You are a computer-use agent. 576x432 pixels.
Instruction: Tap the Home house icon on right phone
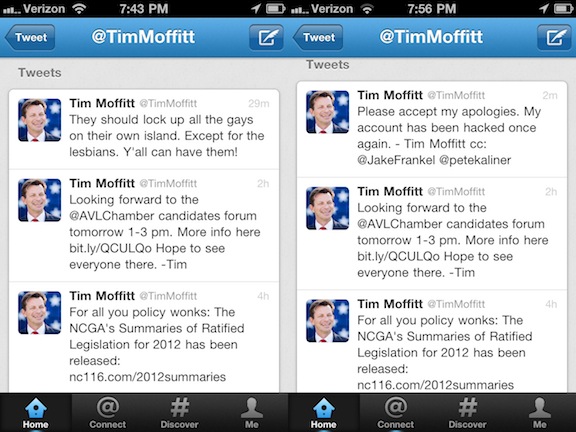tap(324, 408)
